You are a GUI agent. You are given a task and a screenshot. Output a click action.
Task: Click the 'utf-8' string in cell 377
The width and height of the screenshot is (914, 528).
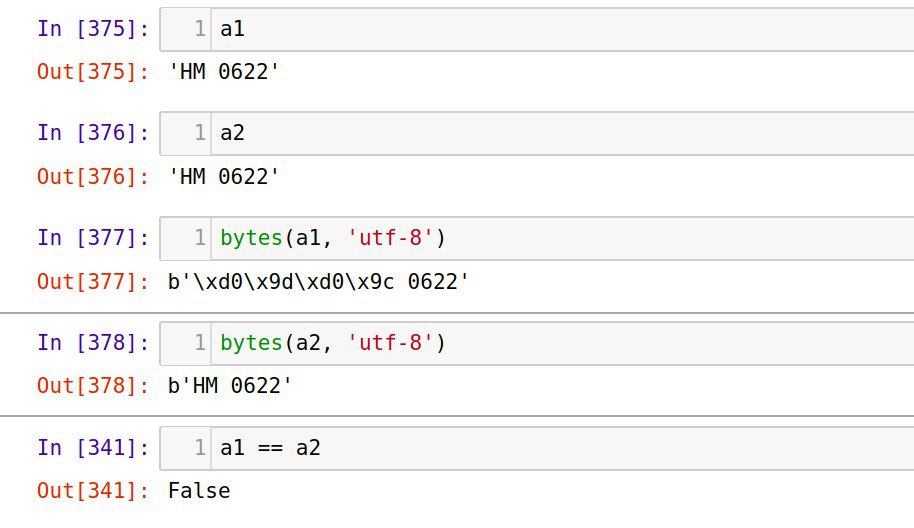pyautogui.click(x=391, y=238)
